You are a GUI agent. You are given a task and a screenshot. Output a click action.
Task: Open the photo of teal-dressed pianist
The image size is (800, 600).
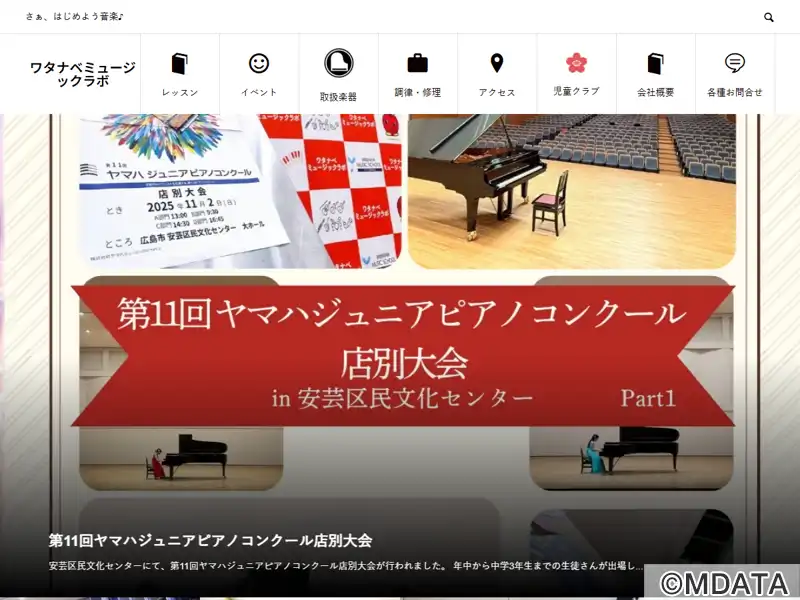[x=632, y=458]
